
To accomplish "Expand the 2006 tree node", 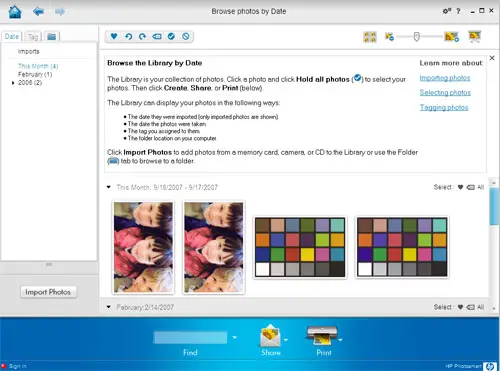I will coord(13,83).
